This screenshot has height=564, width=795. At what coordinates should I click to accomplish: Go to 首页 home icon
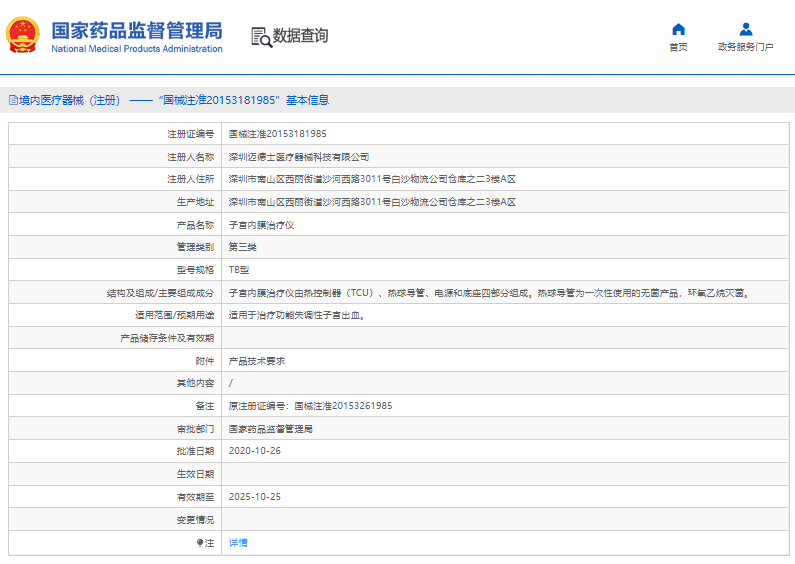678,29
